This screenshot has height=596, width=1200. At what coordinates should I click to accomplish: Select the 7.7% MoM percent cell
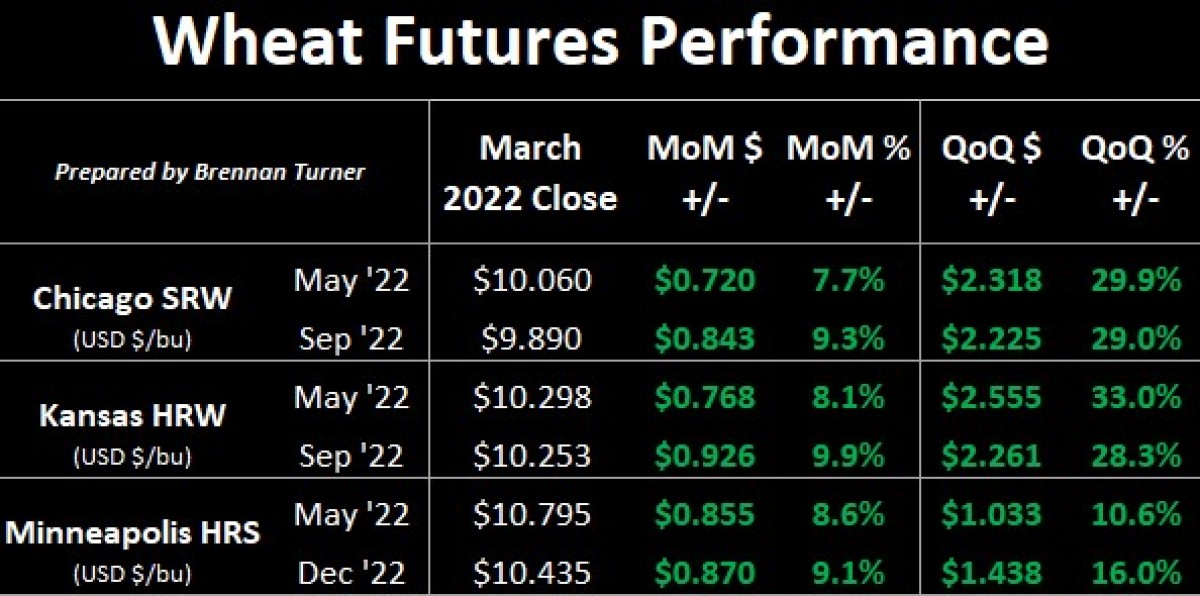click(849, 281)
